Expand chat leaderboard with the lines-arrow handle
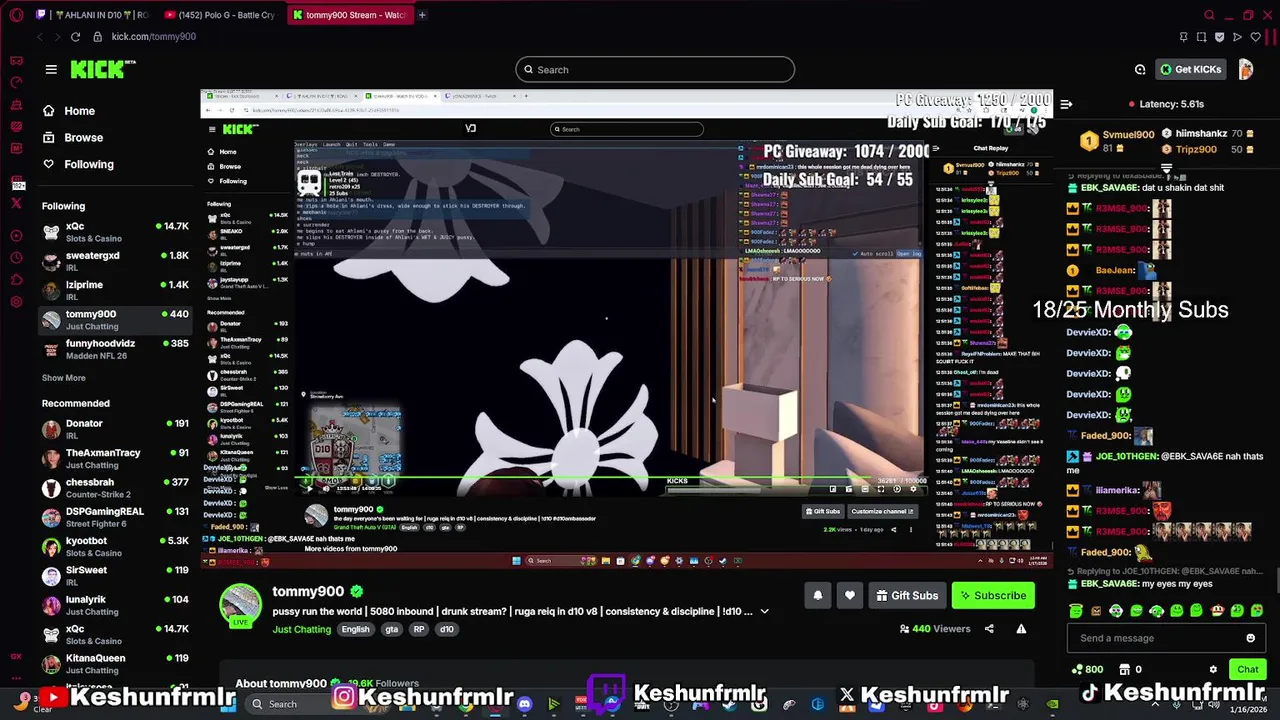This screenshot has width=1280, height=720. click(x=1166, y=168)
